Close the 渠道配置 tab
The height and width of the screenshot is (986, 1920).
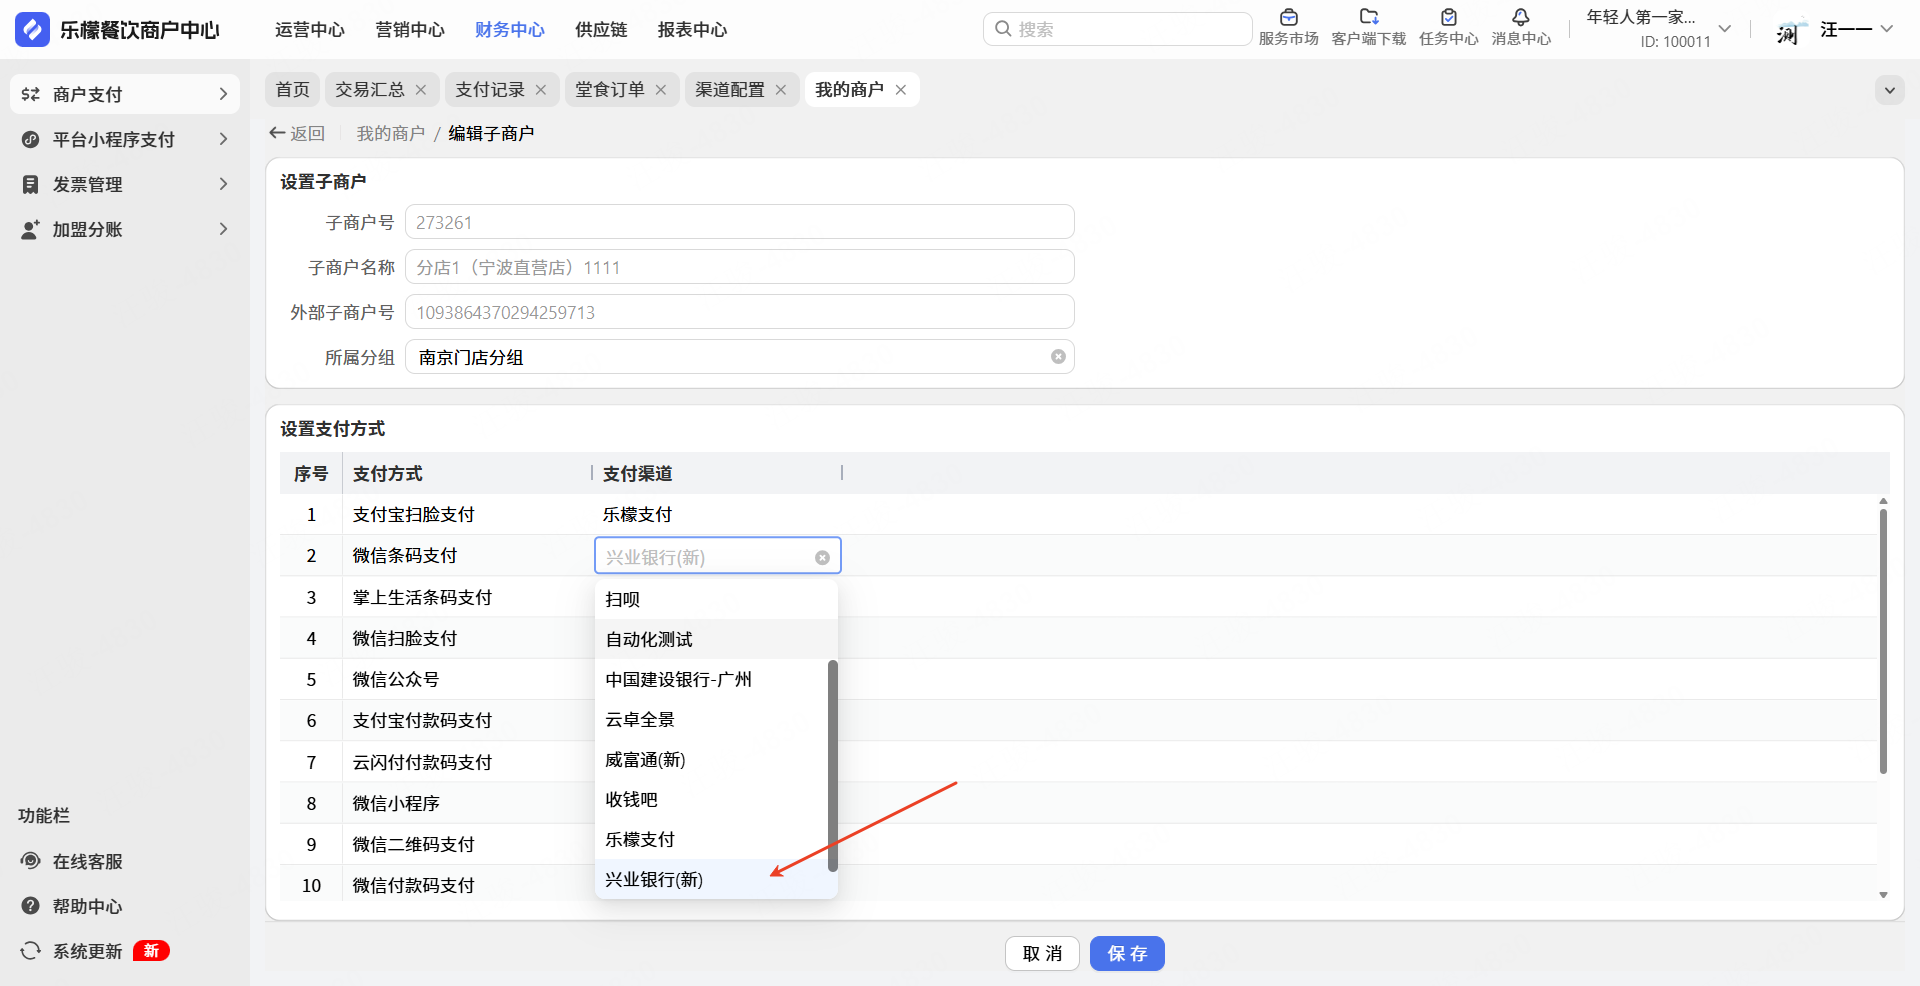click(781, 90)
